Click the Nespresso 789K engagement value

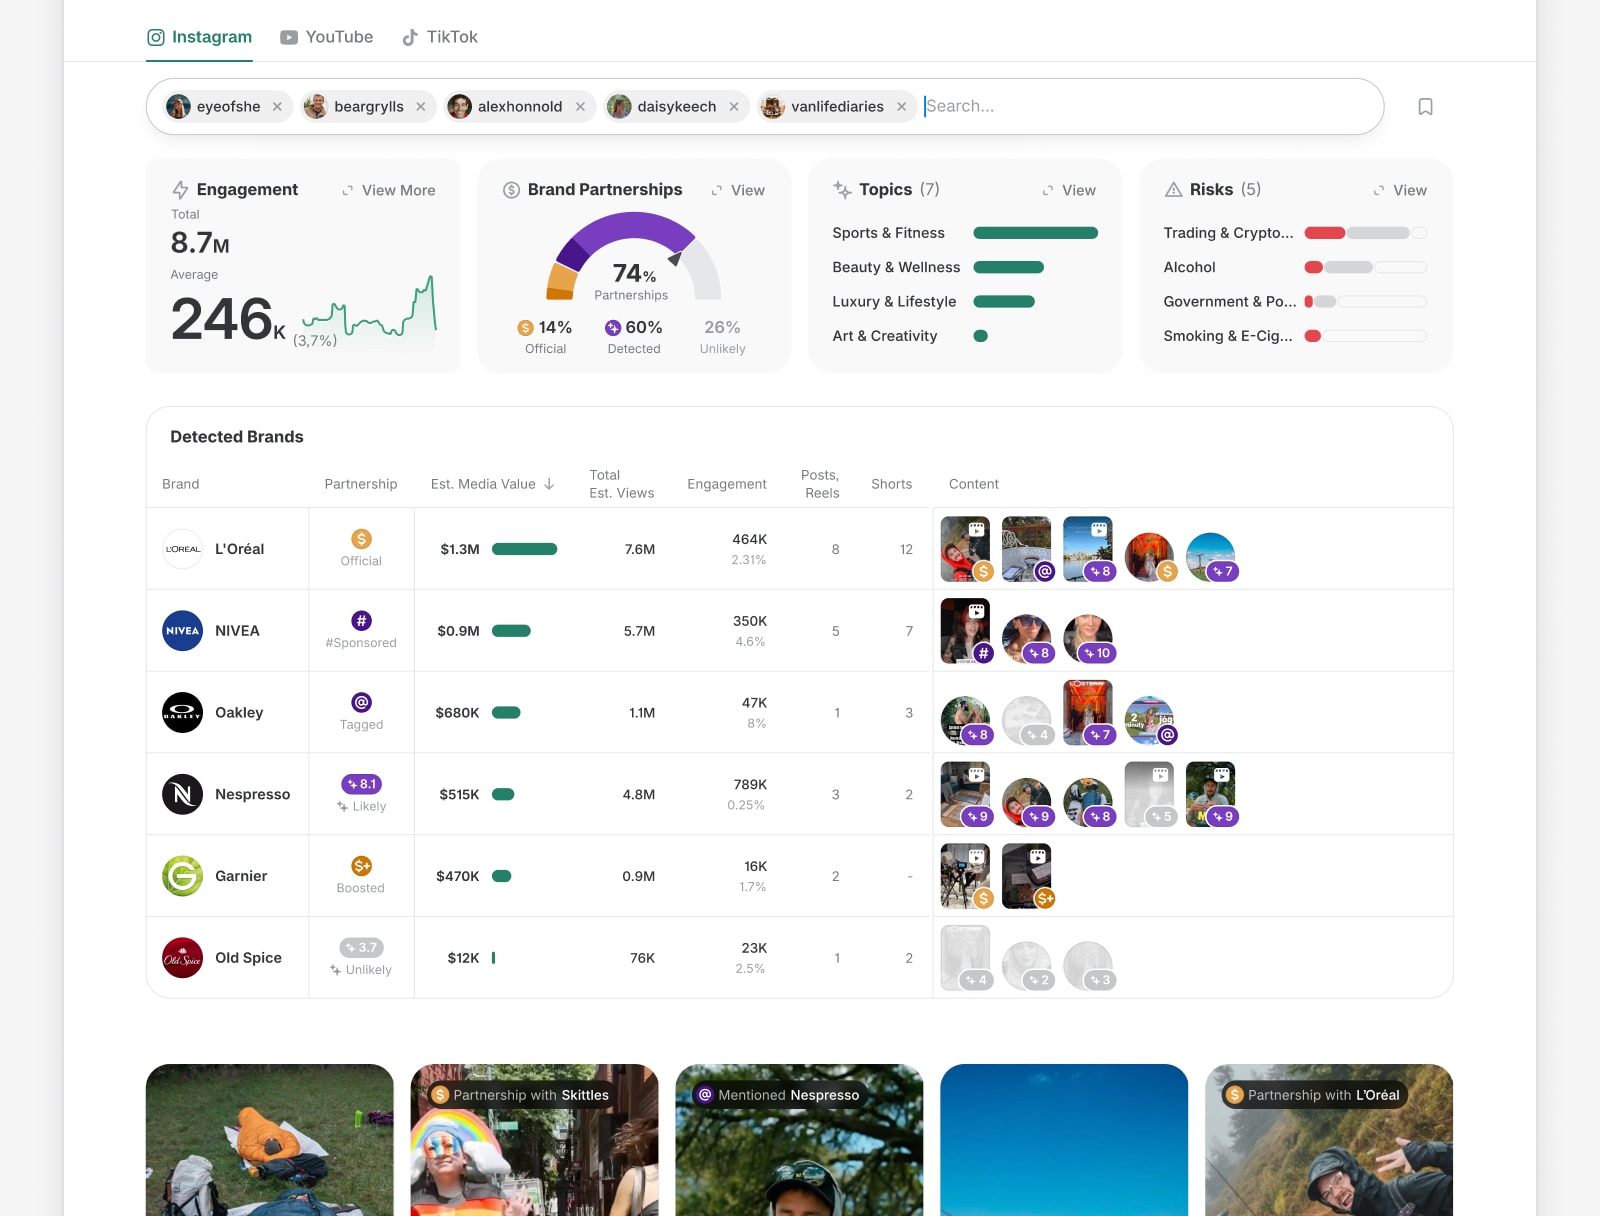point(750,785)
